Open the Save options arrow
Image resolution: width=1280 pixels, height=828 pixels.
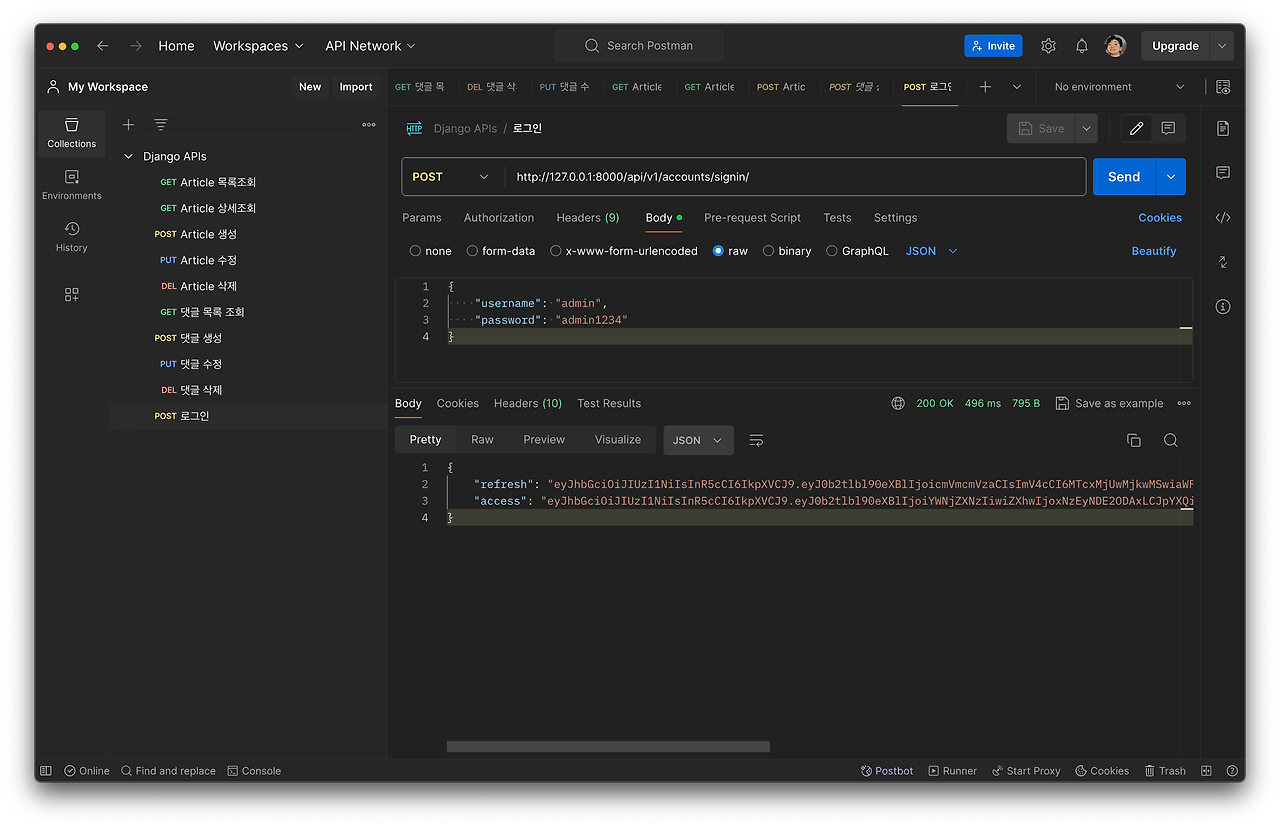tap(1086, 128)
